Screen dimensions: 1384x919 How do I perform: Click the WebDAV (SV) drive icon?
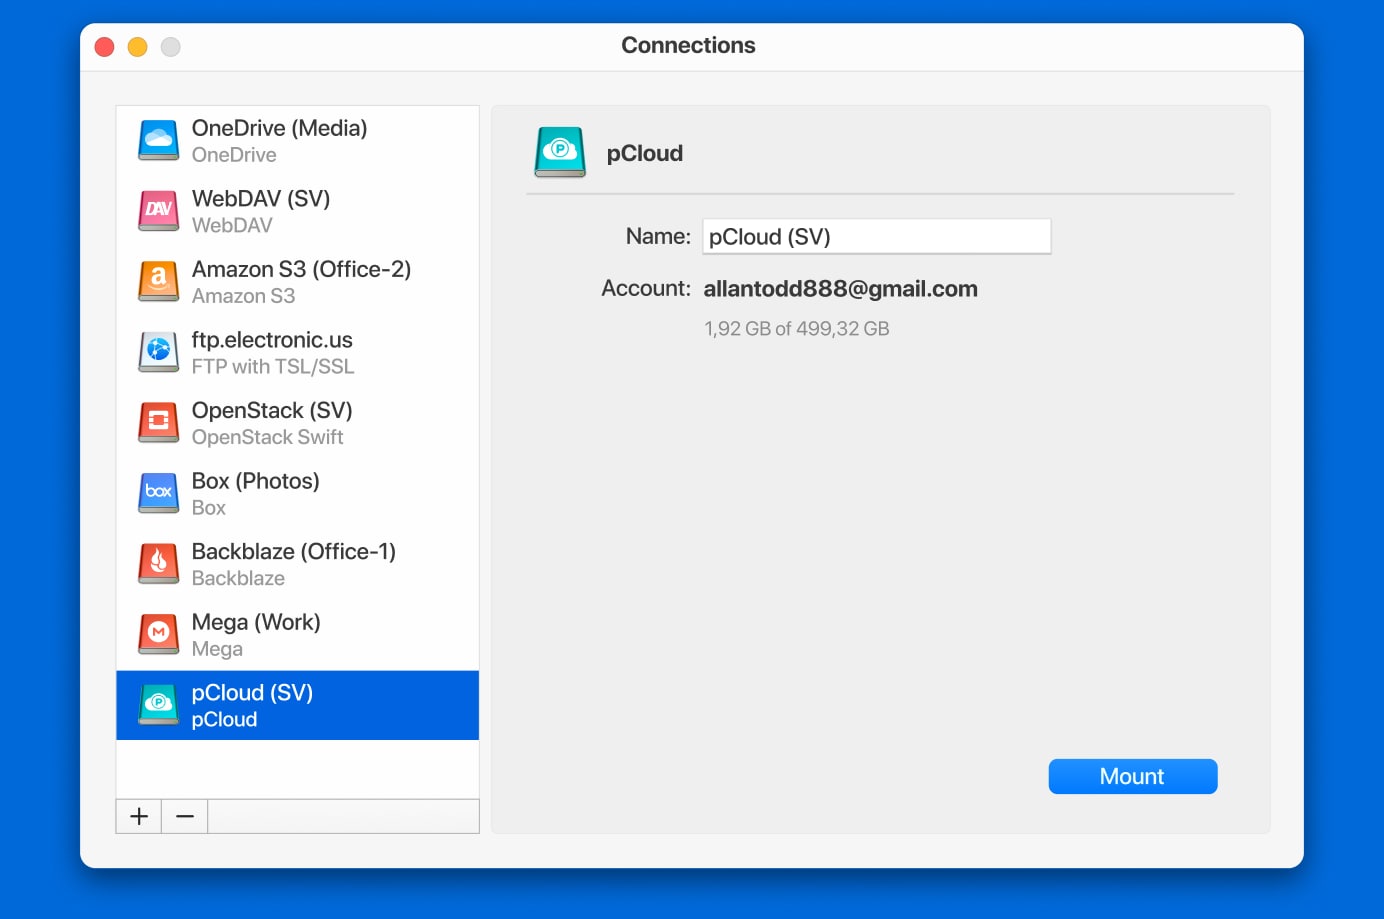point(158,211)
